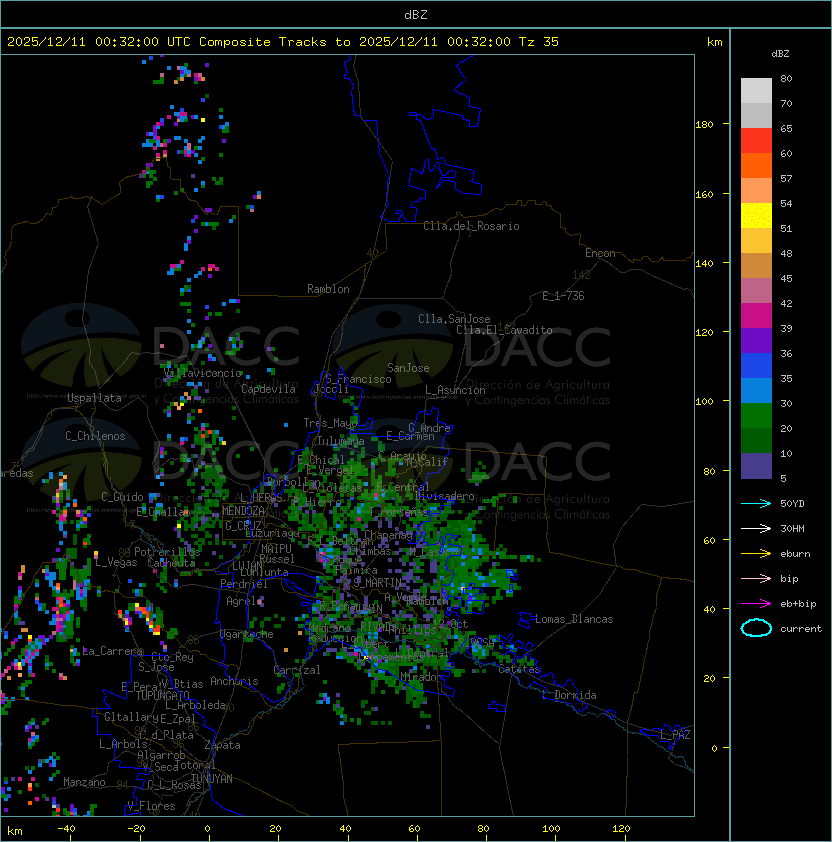Click the 'Catitas' map label

(519, 669)
